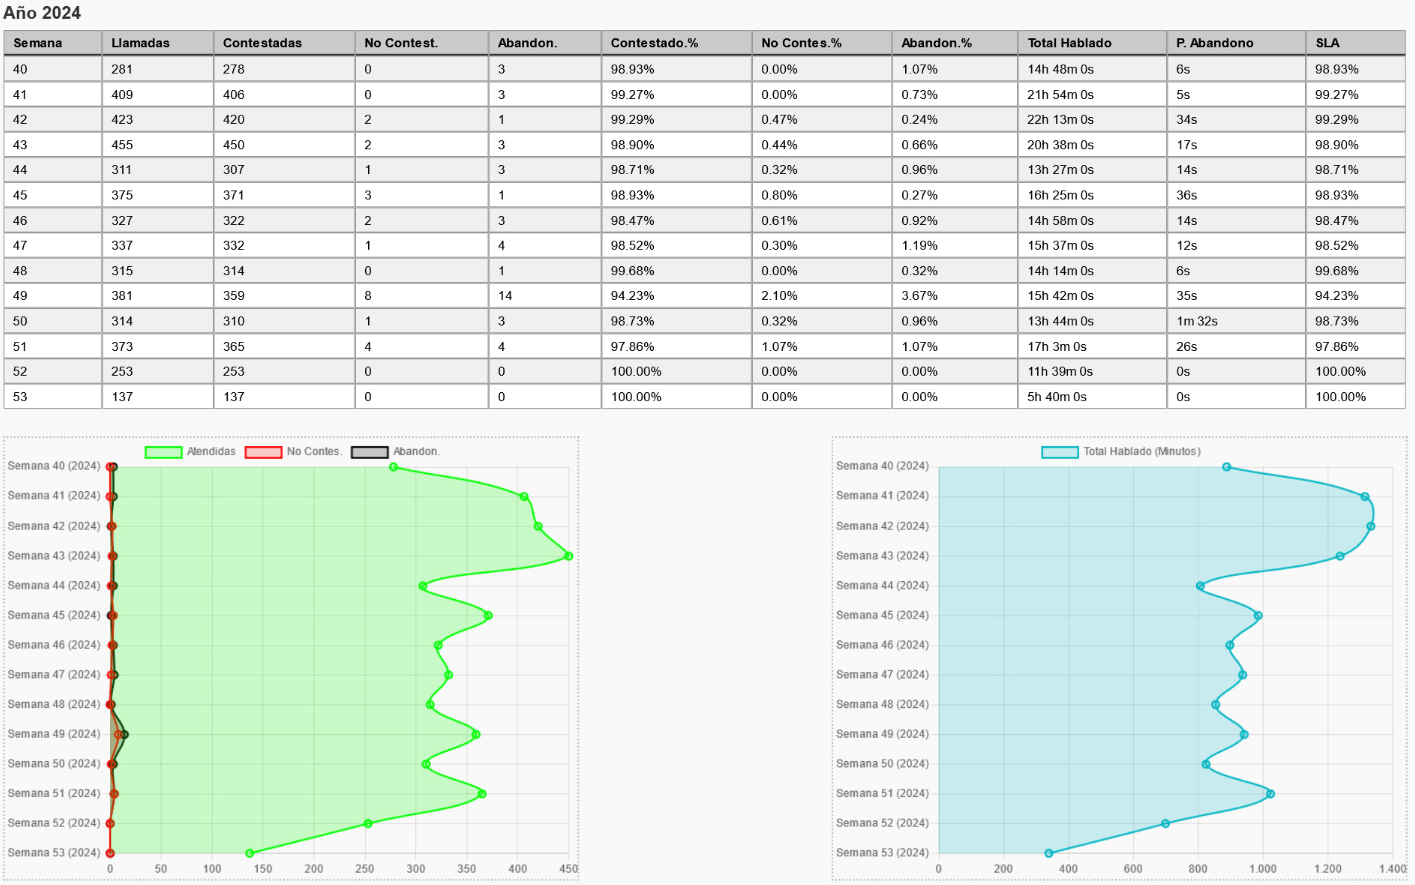
Task: Click the blue Semana 42 point in minutes chart
Action: pos(1371,526)
